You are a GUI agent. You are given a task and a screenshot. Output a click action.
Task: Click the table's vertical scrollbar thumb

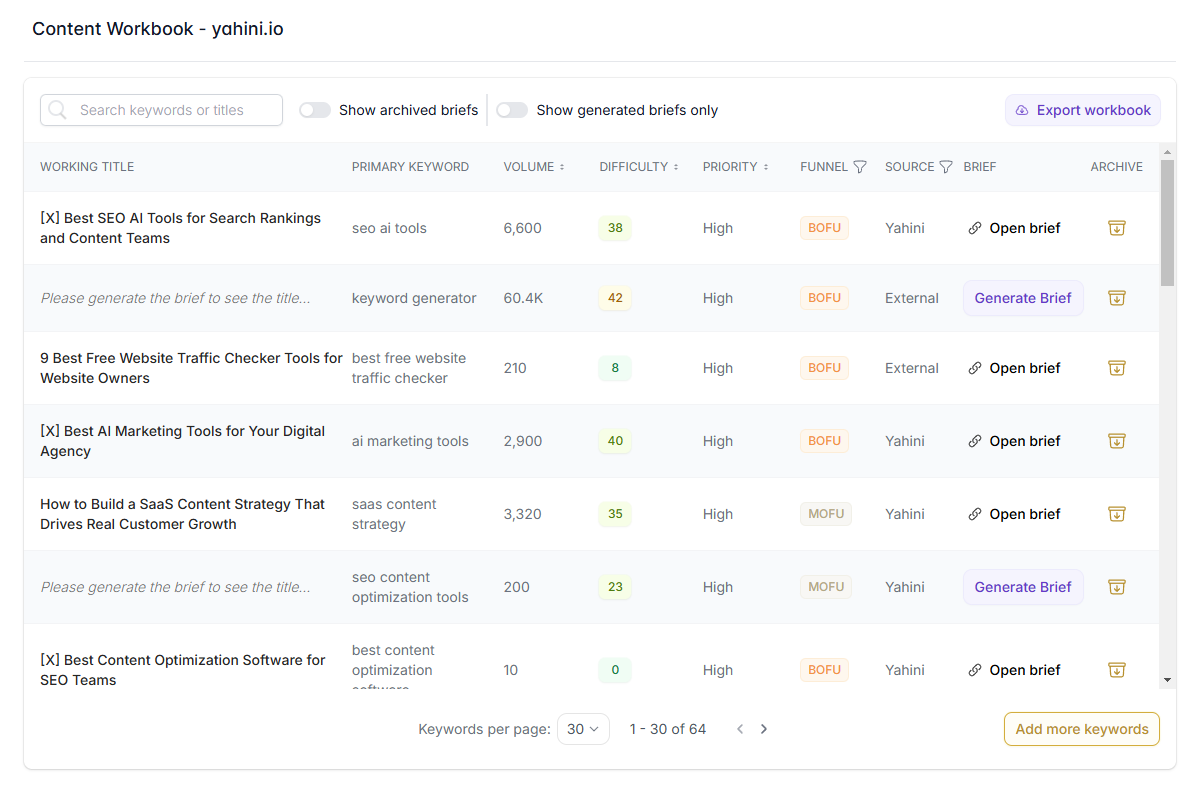[1167, 222]
